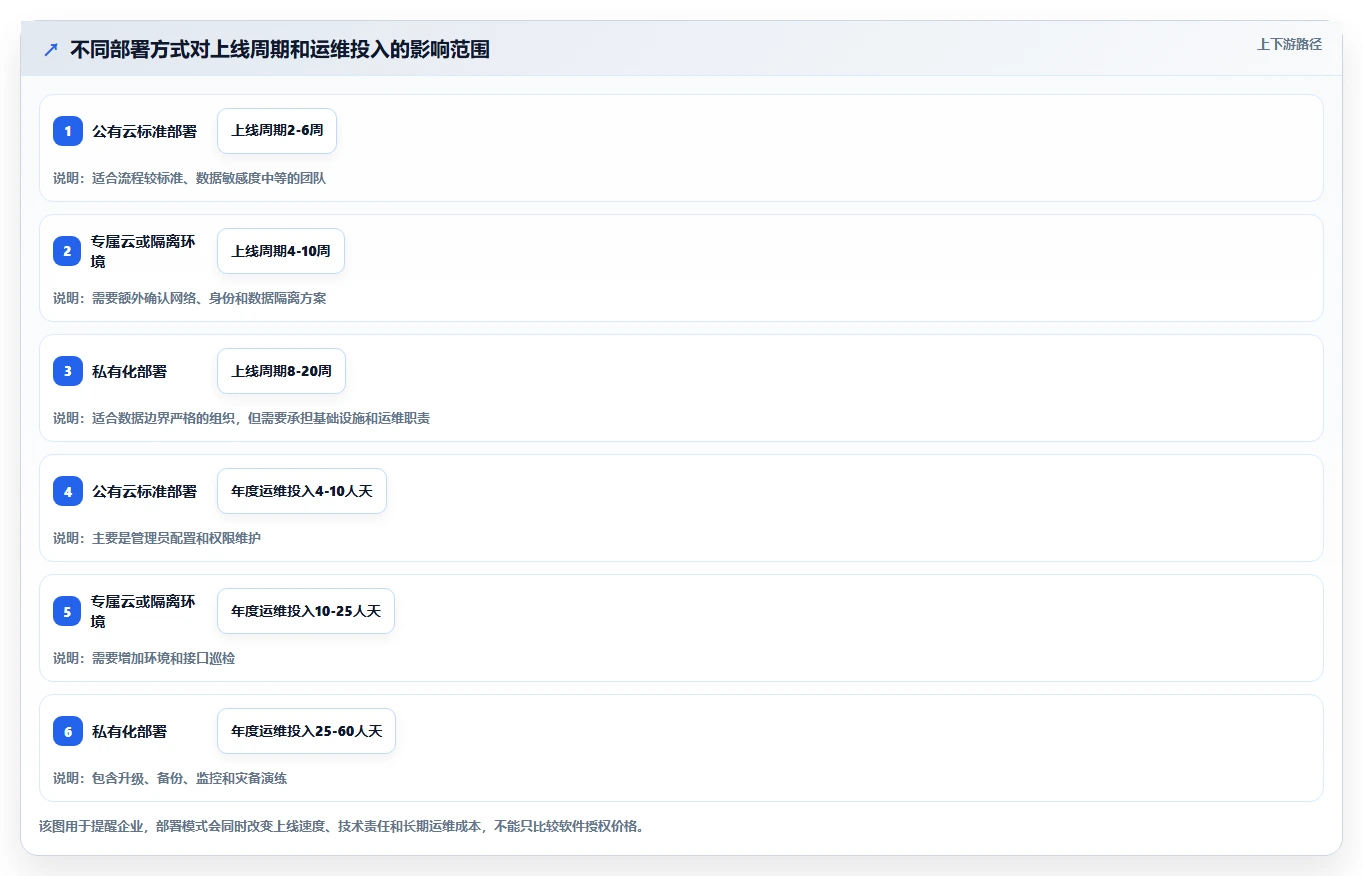
Task: Click 公有云标准部署 label in row 4
Action: [145, 491]
